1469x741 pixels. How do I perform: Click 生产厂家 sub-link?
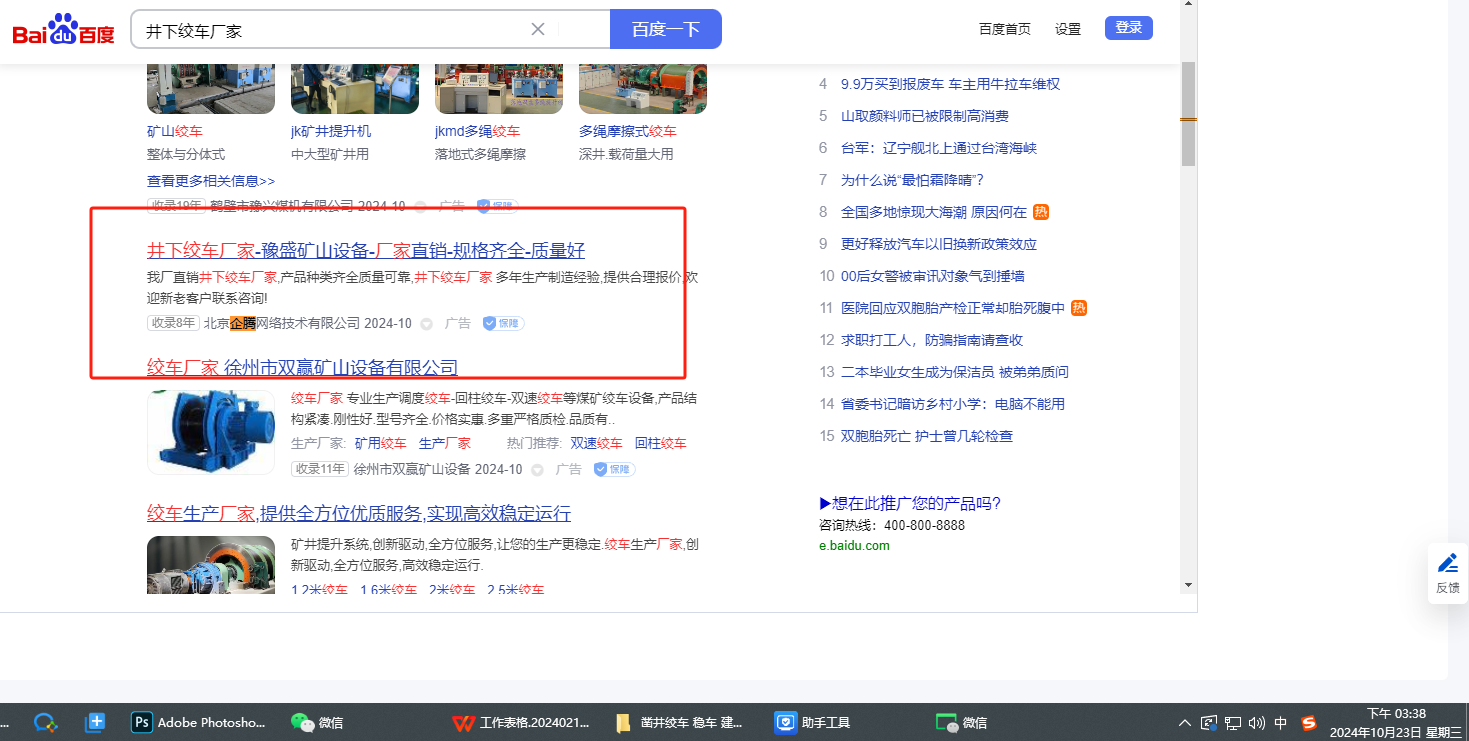445,443
